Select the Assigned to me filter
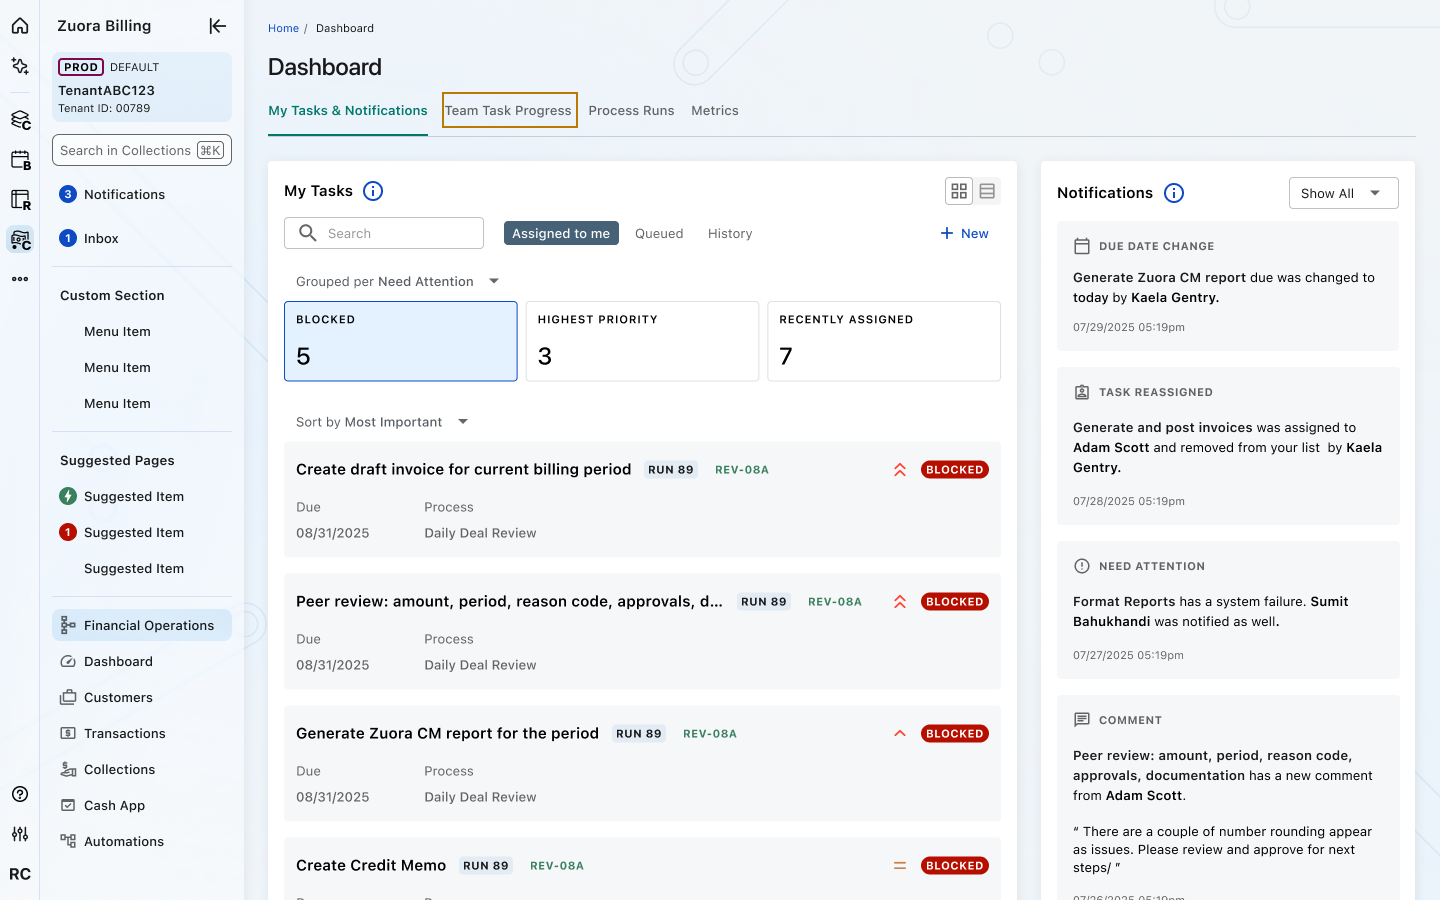This screenshot has width=1440, height=900. tap(561, 233)
